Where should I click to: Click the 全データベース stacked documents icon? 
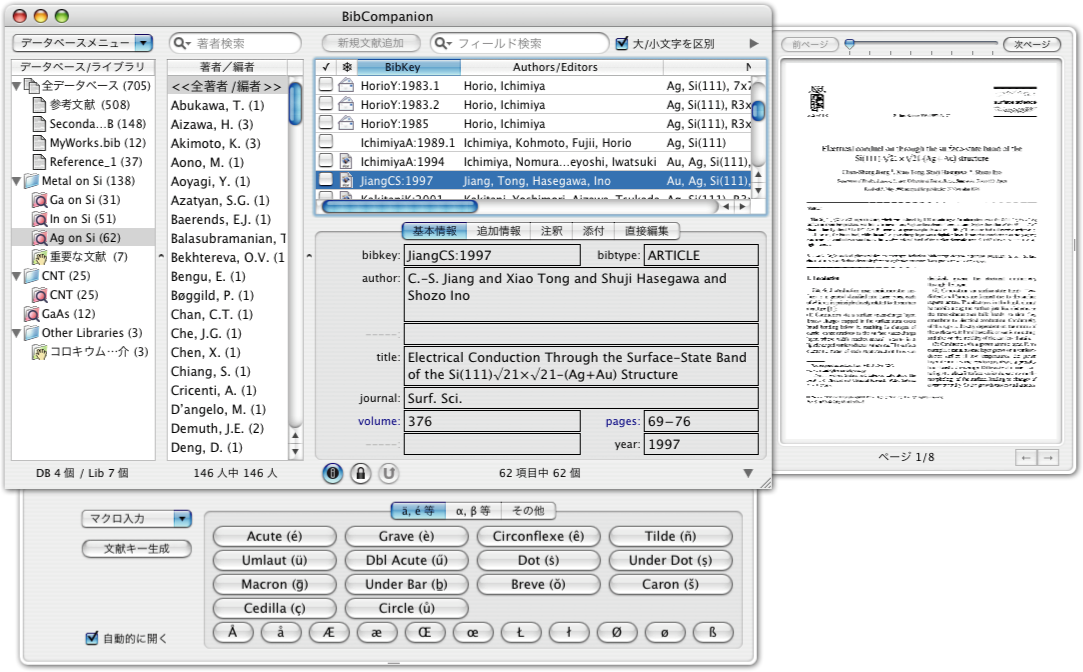[x=31, y=86]
